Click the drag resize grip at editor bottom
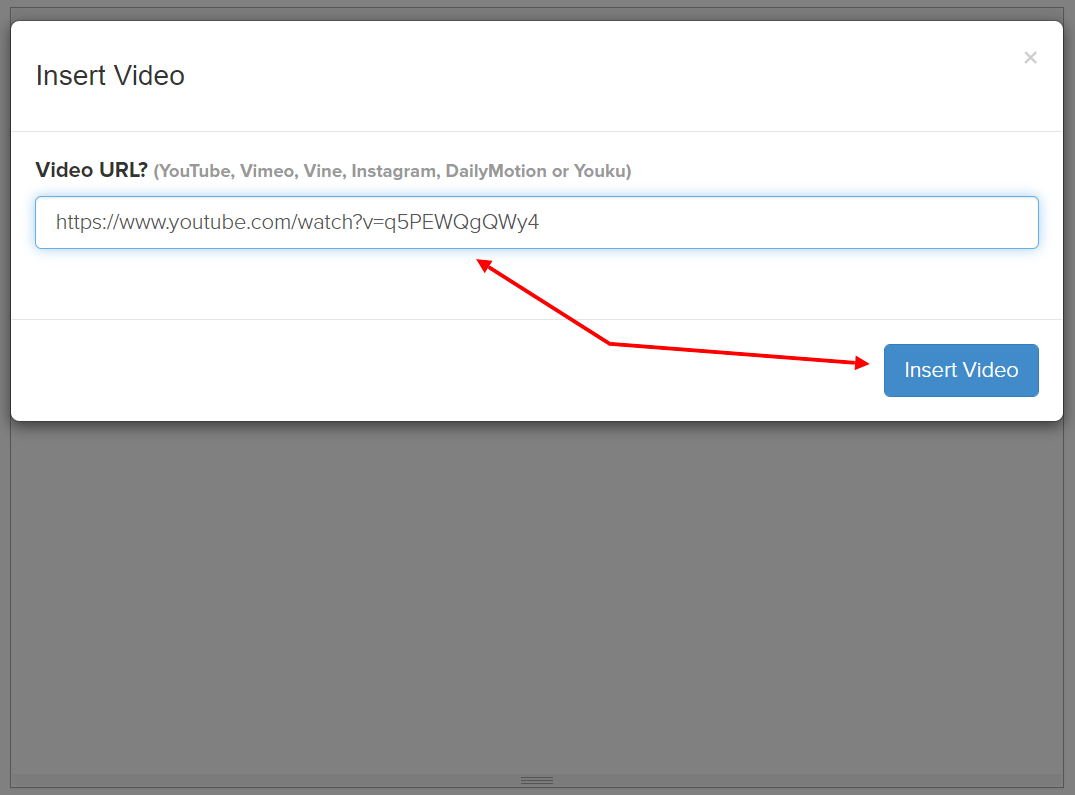 point(537,780)
